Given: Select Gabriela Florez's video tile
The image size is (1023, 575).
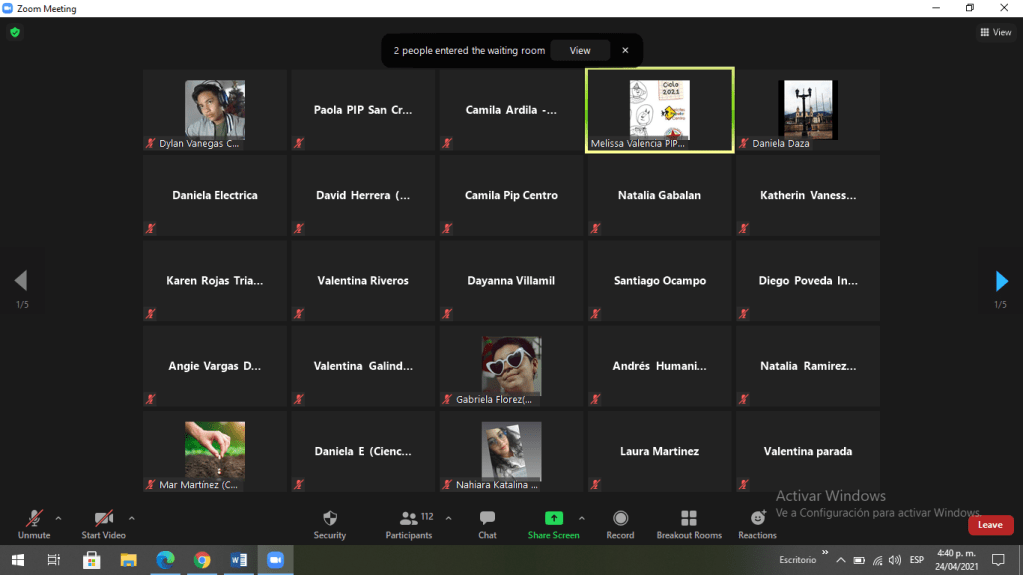Looking at the screenshot, I should pyautogui.click(x=511, y=366).
